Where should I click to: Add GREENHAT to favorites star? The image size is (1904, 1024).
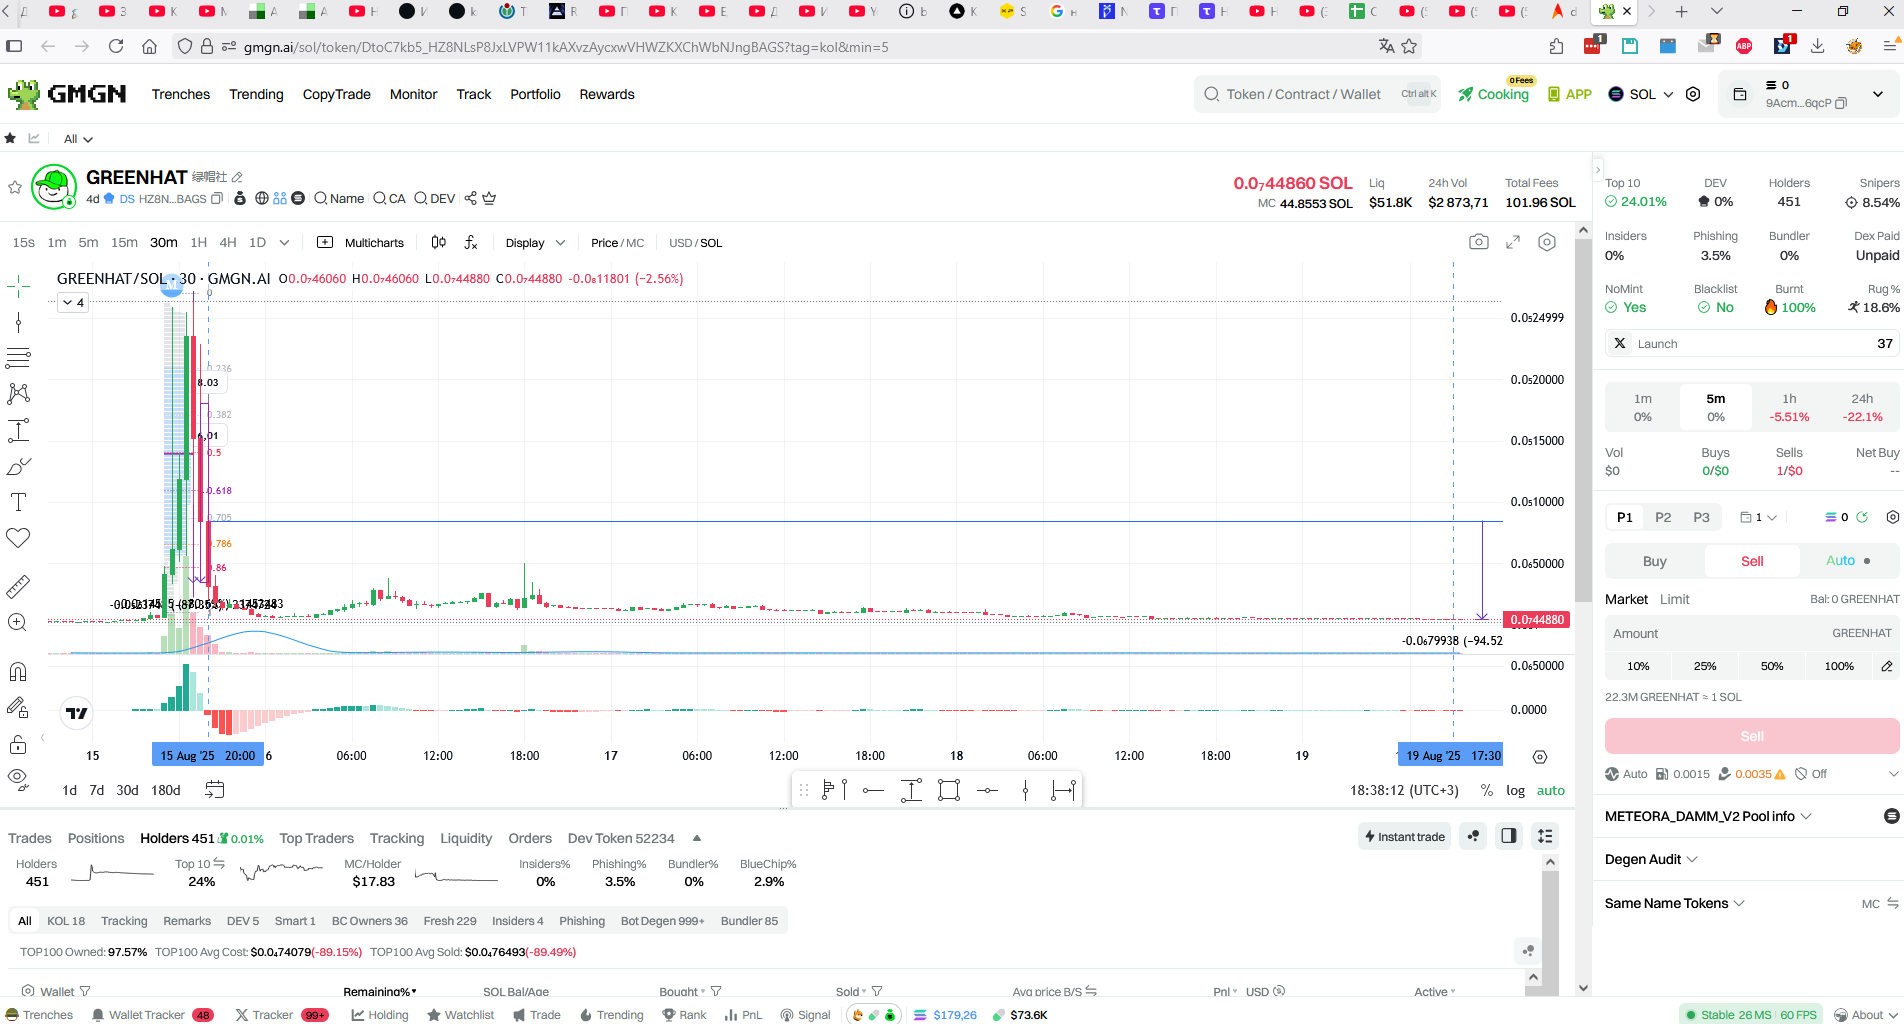(15, 187)
